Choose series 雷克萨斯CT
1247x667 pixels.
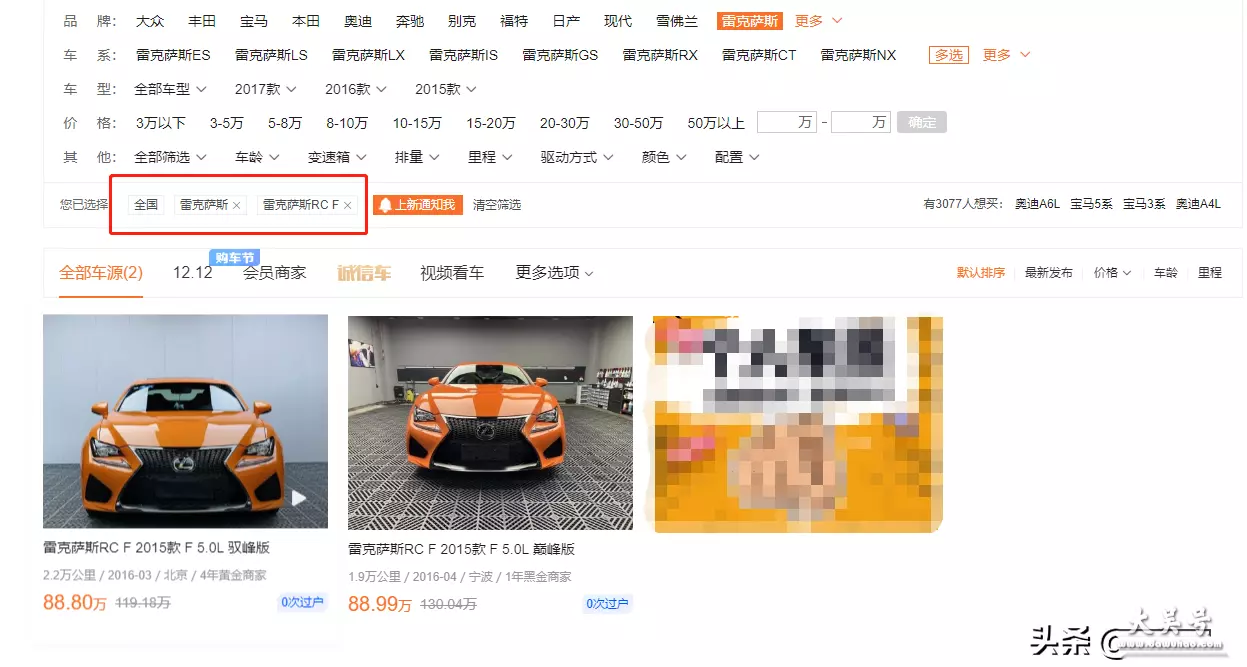tap(759, 55)
